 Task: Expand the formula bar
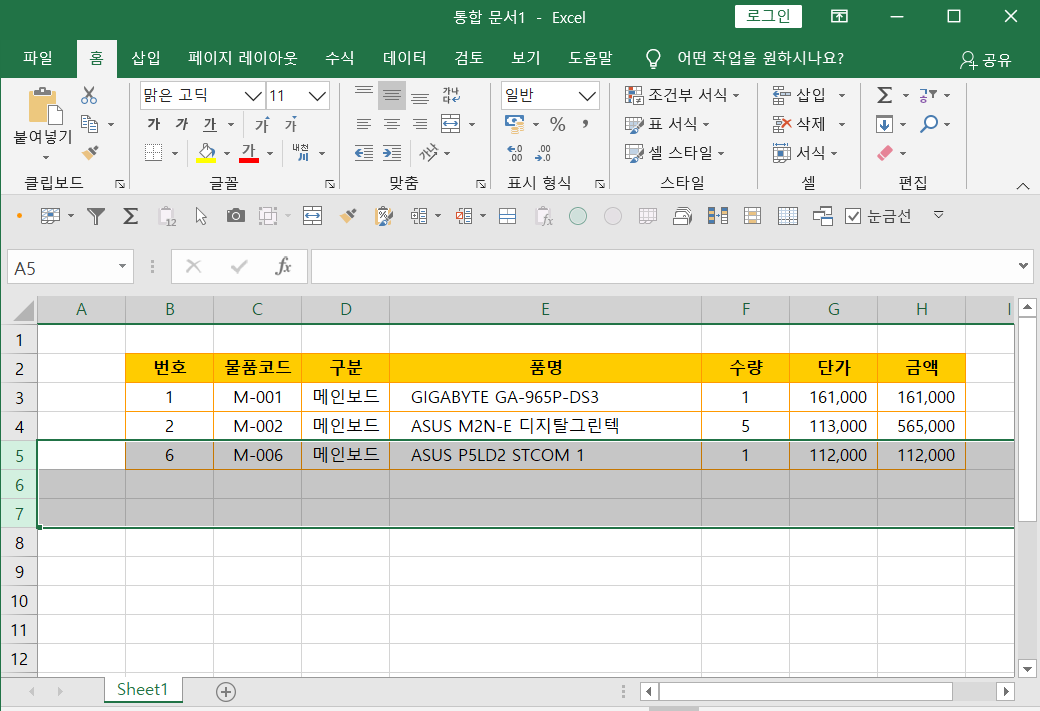[1023, 266]
